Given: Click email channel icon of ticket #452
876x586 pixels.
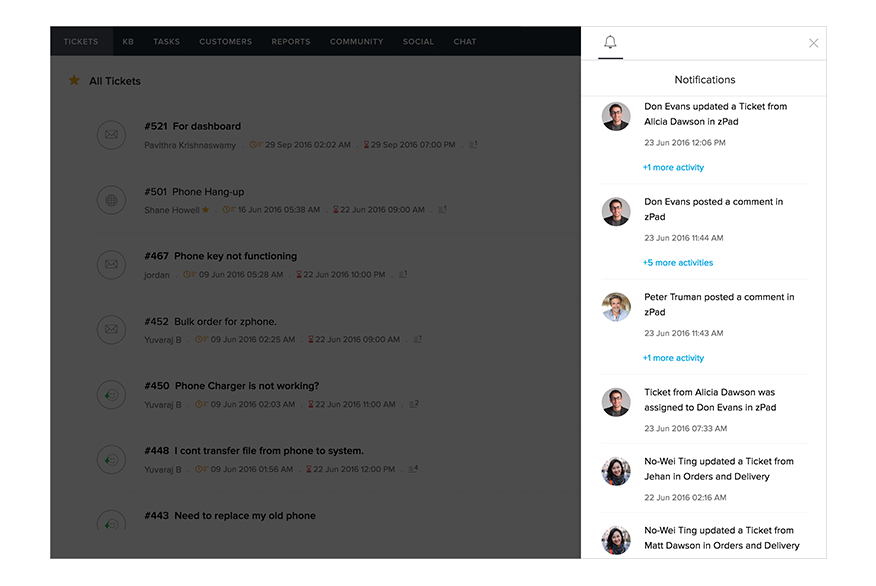Looking at the screenshot, I should (111, 329).
